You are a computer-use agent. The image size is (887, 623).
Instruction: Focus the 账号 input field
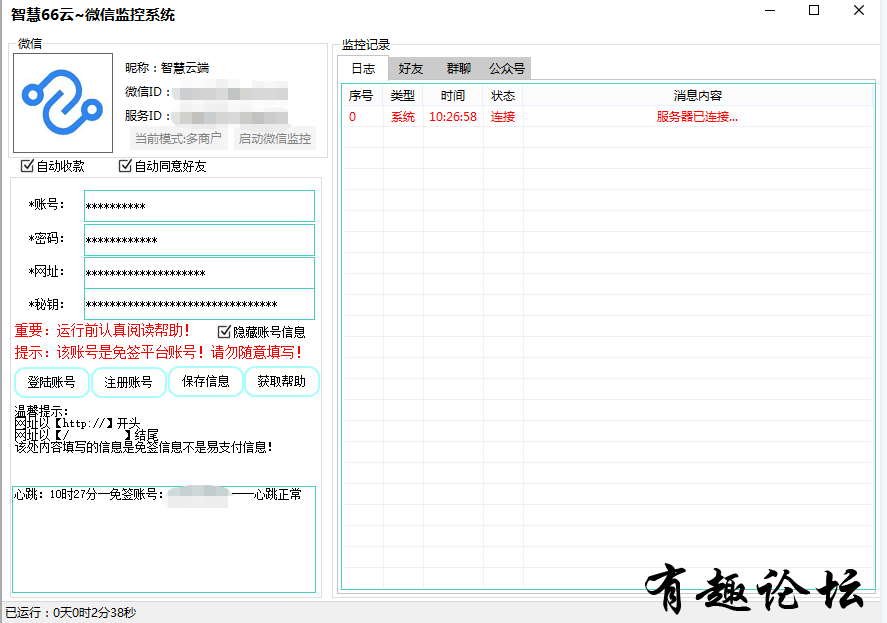(x=199, y=206)
